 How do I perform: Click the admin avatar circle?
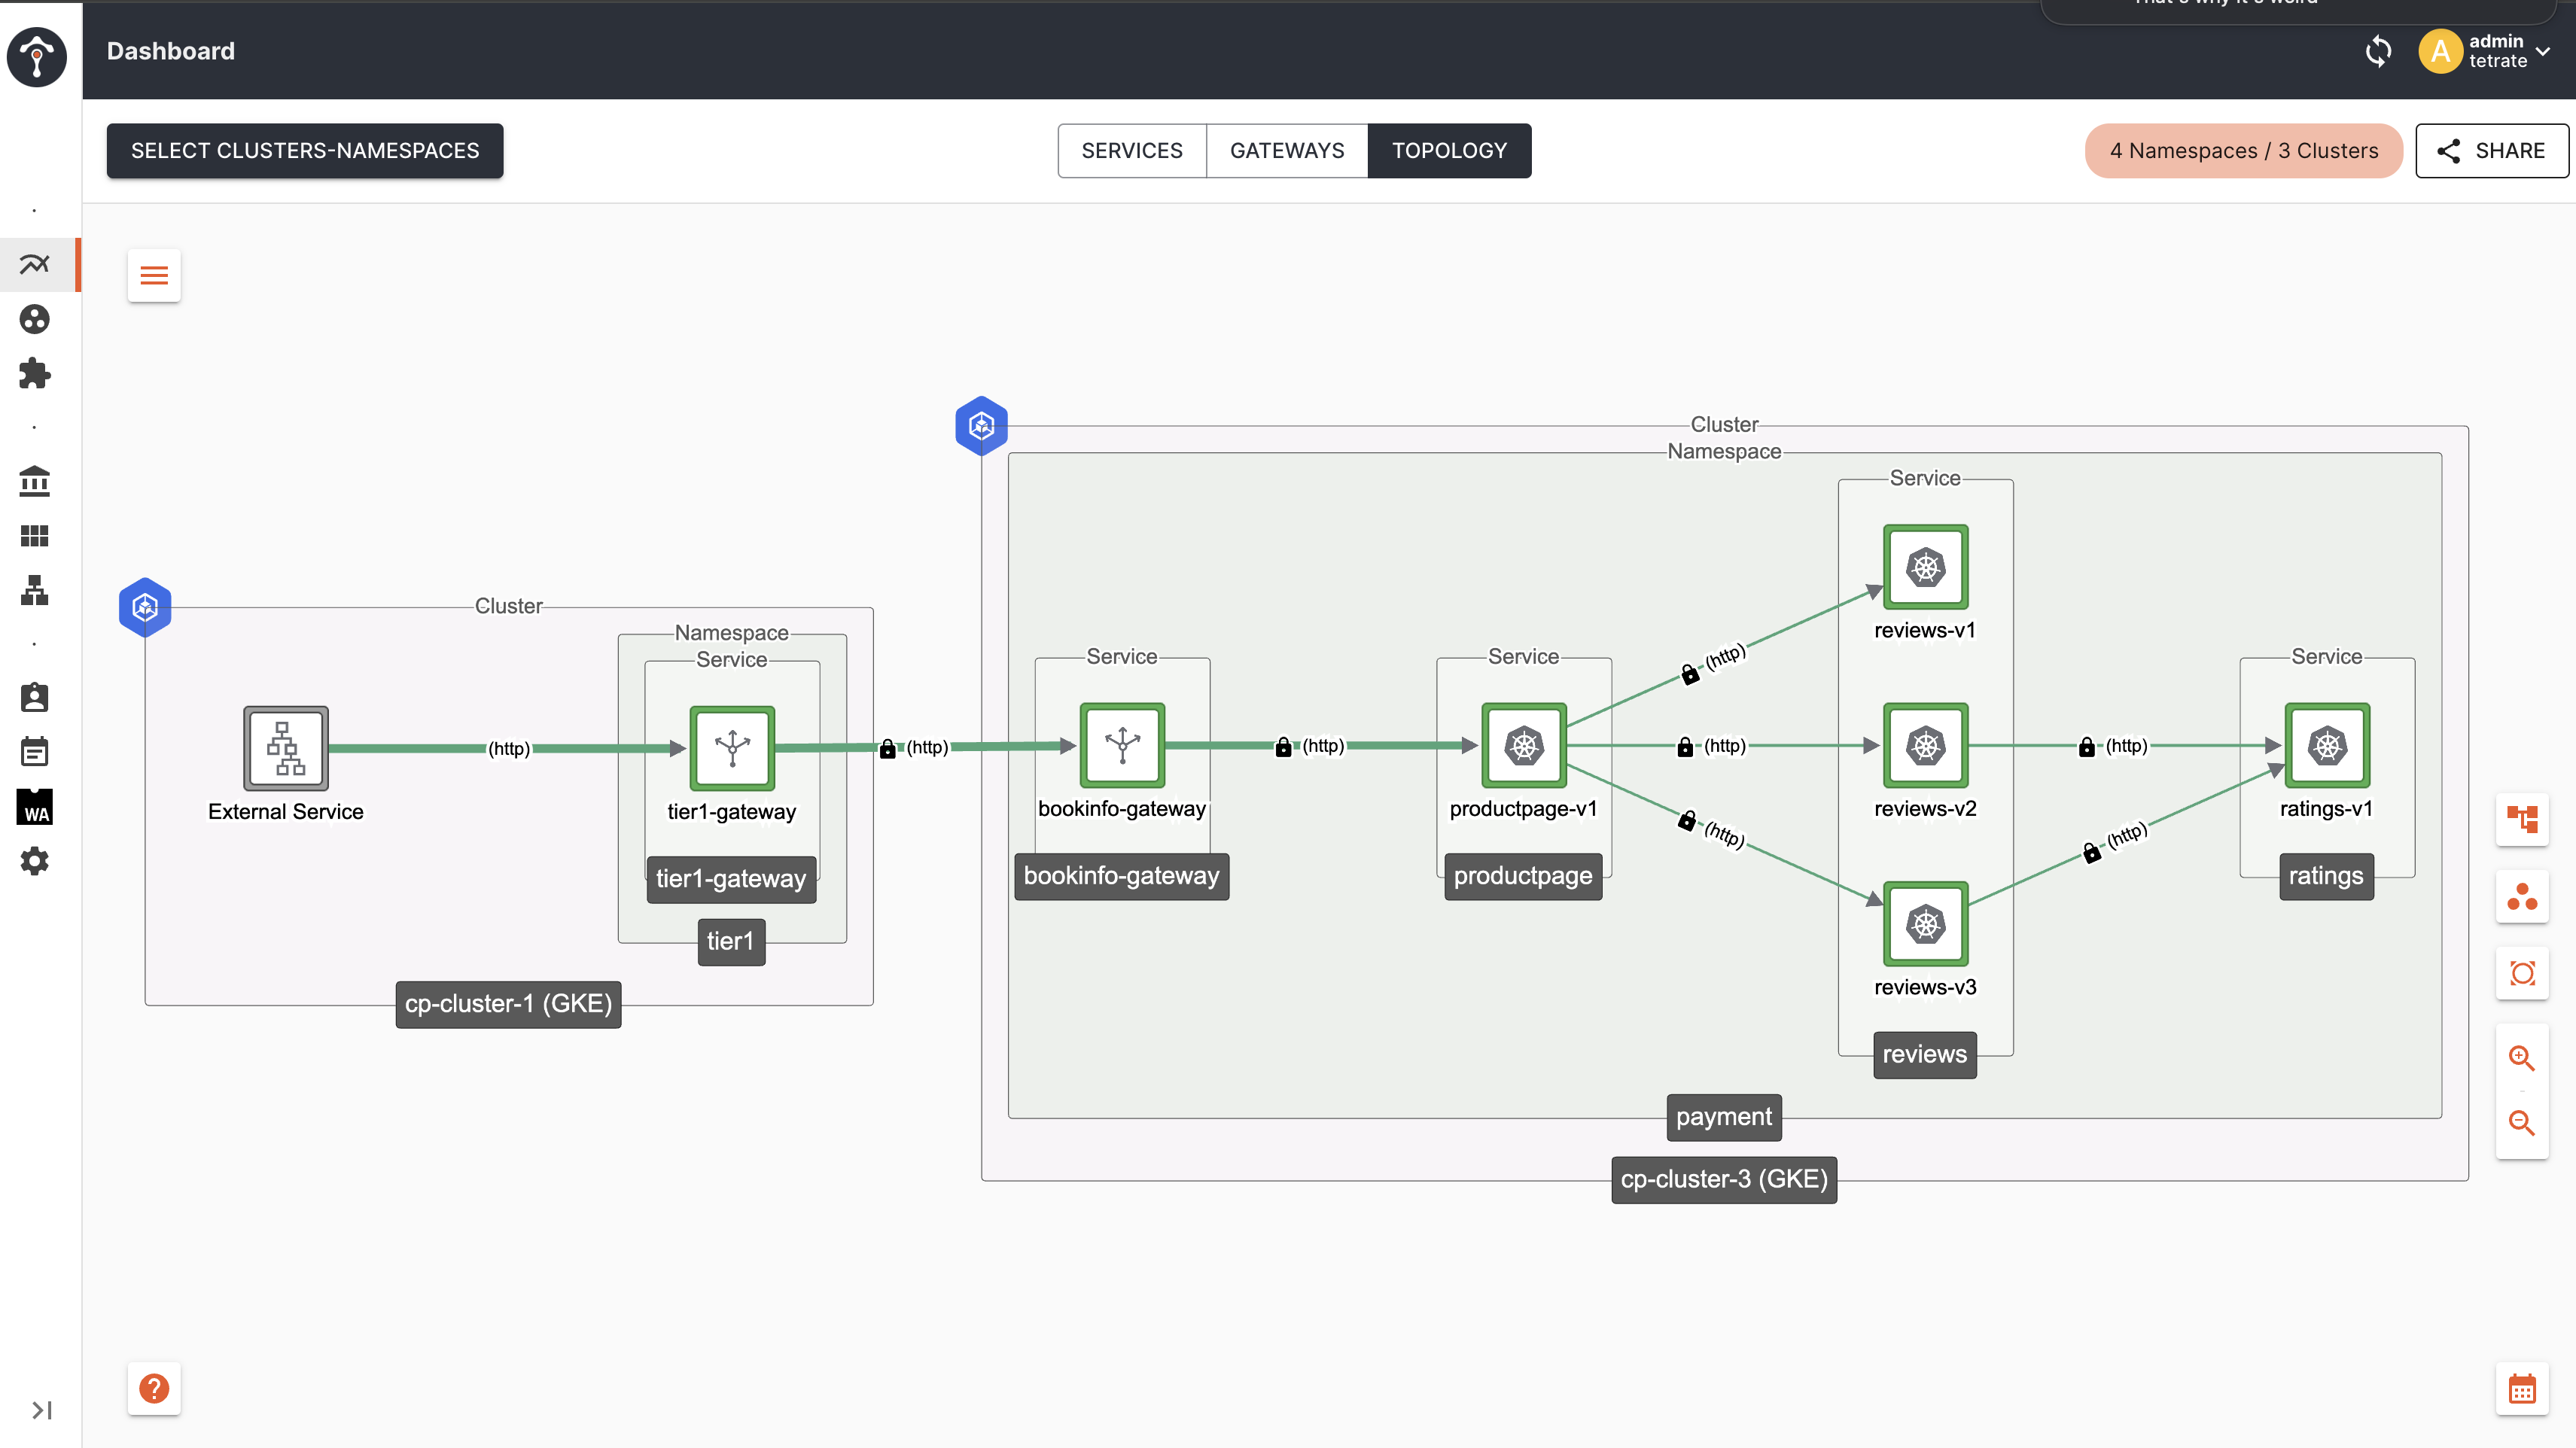coord(2440,51)
